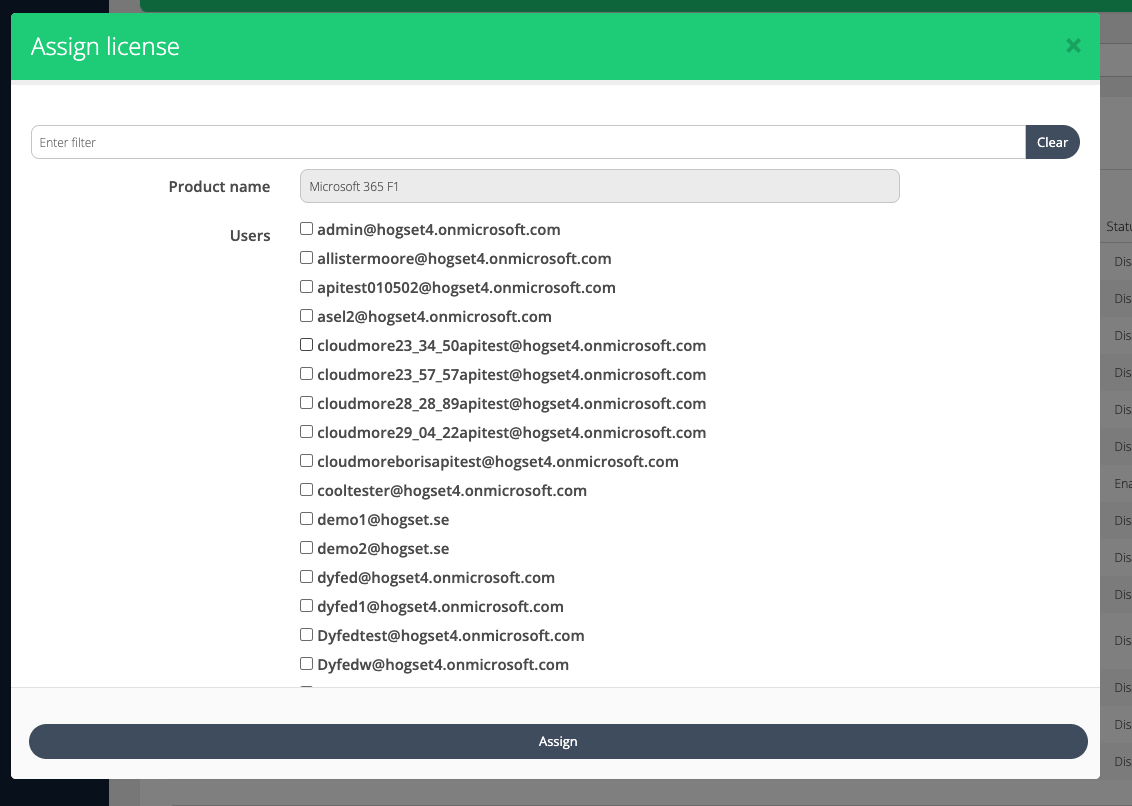Check dyfed@hogset4.onmicrosoft.com checkbox
This screenshot has width=1132, height=806.
point(307,577)
